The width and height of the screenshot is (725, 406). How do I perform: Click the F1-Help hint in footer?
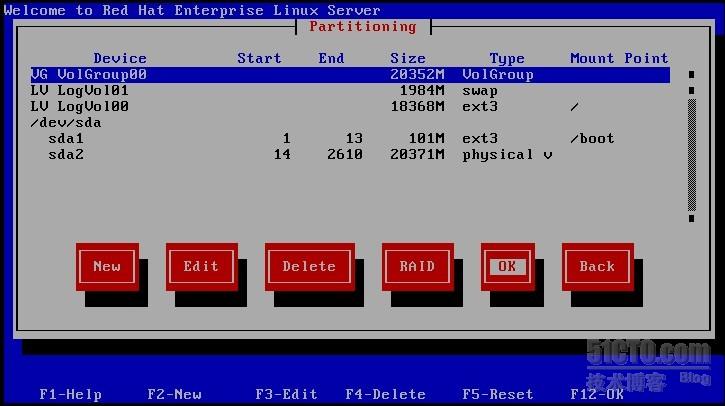pos(70,394)
